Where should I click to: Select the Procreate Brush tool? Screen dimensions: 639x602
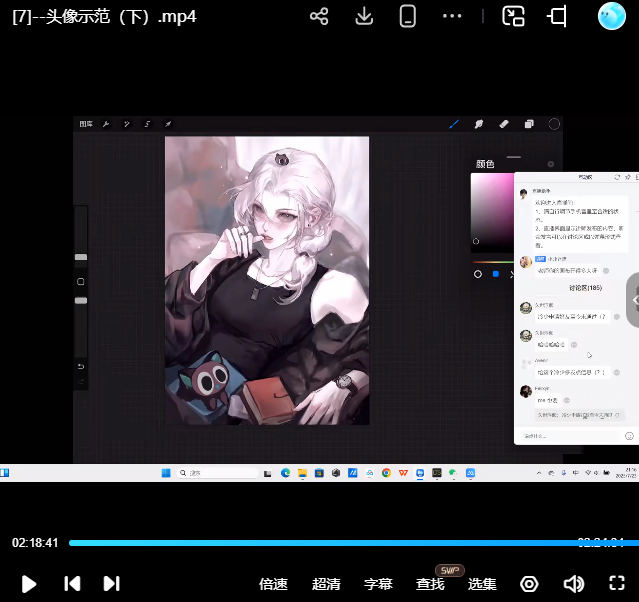tap(454, 124)
